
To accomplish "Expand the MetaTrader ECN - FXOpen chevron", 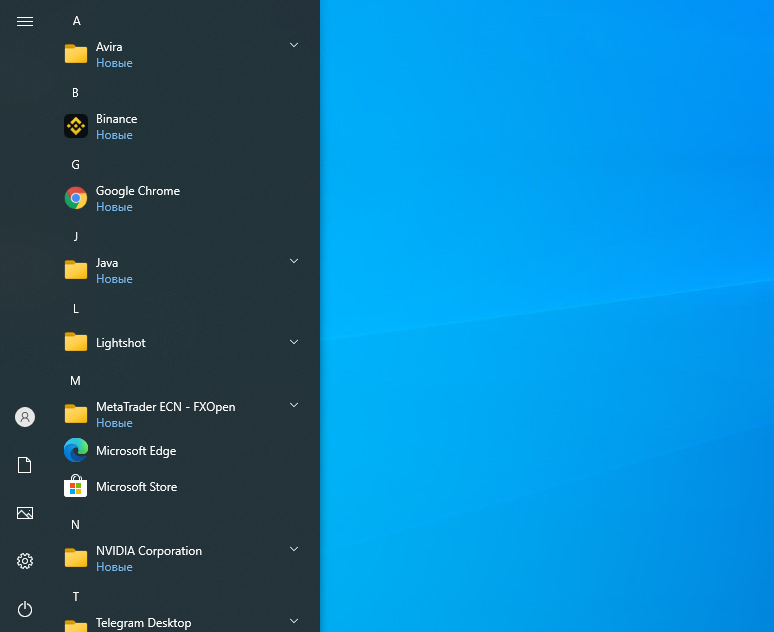I will coord(294,405).
